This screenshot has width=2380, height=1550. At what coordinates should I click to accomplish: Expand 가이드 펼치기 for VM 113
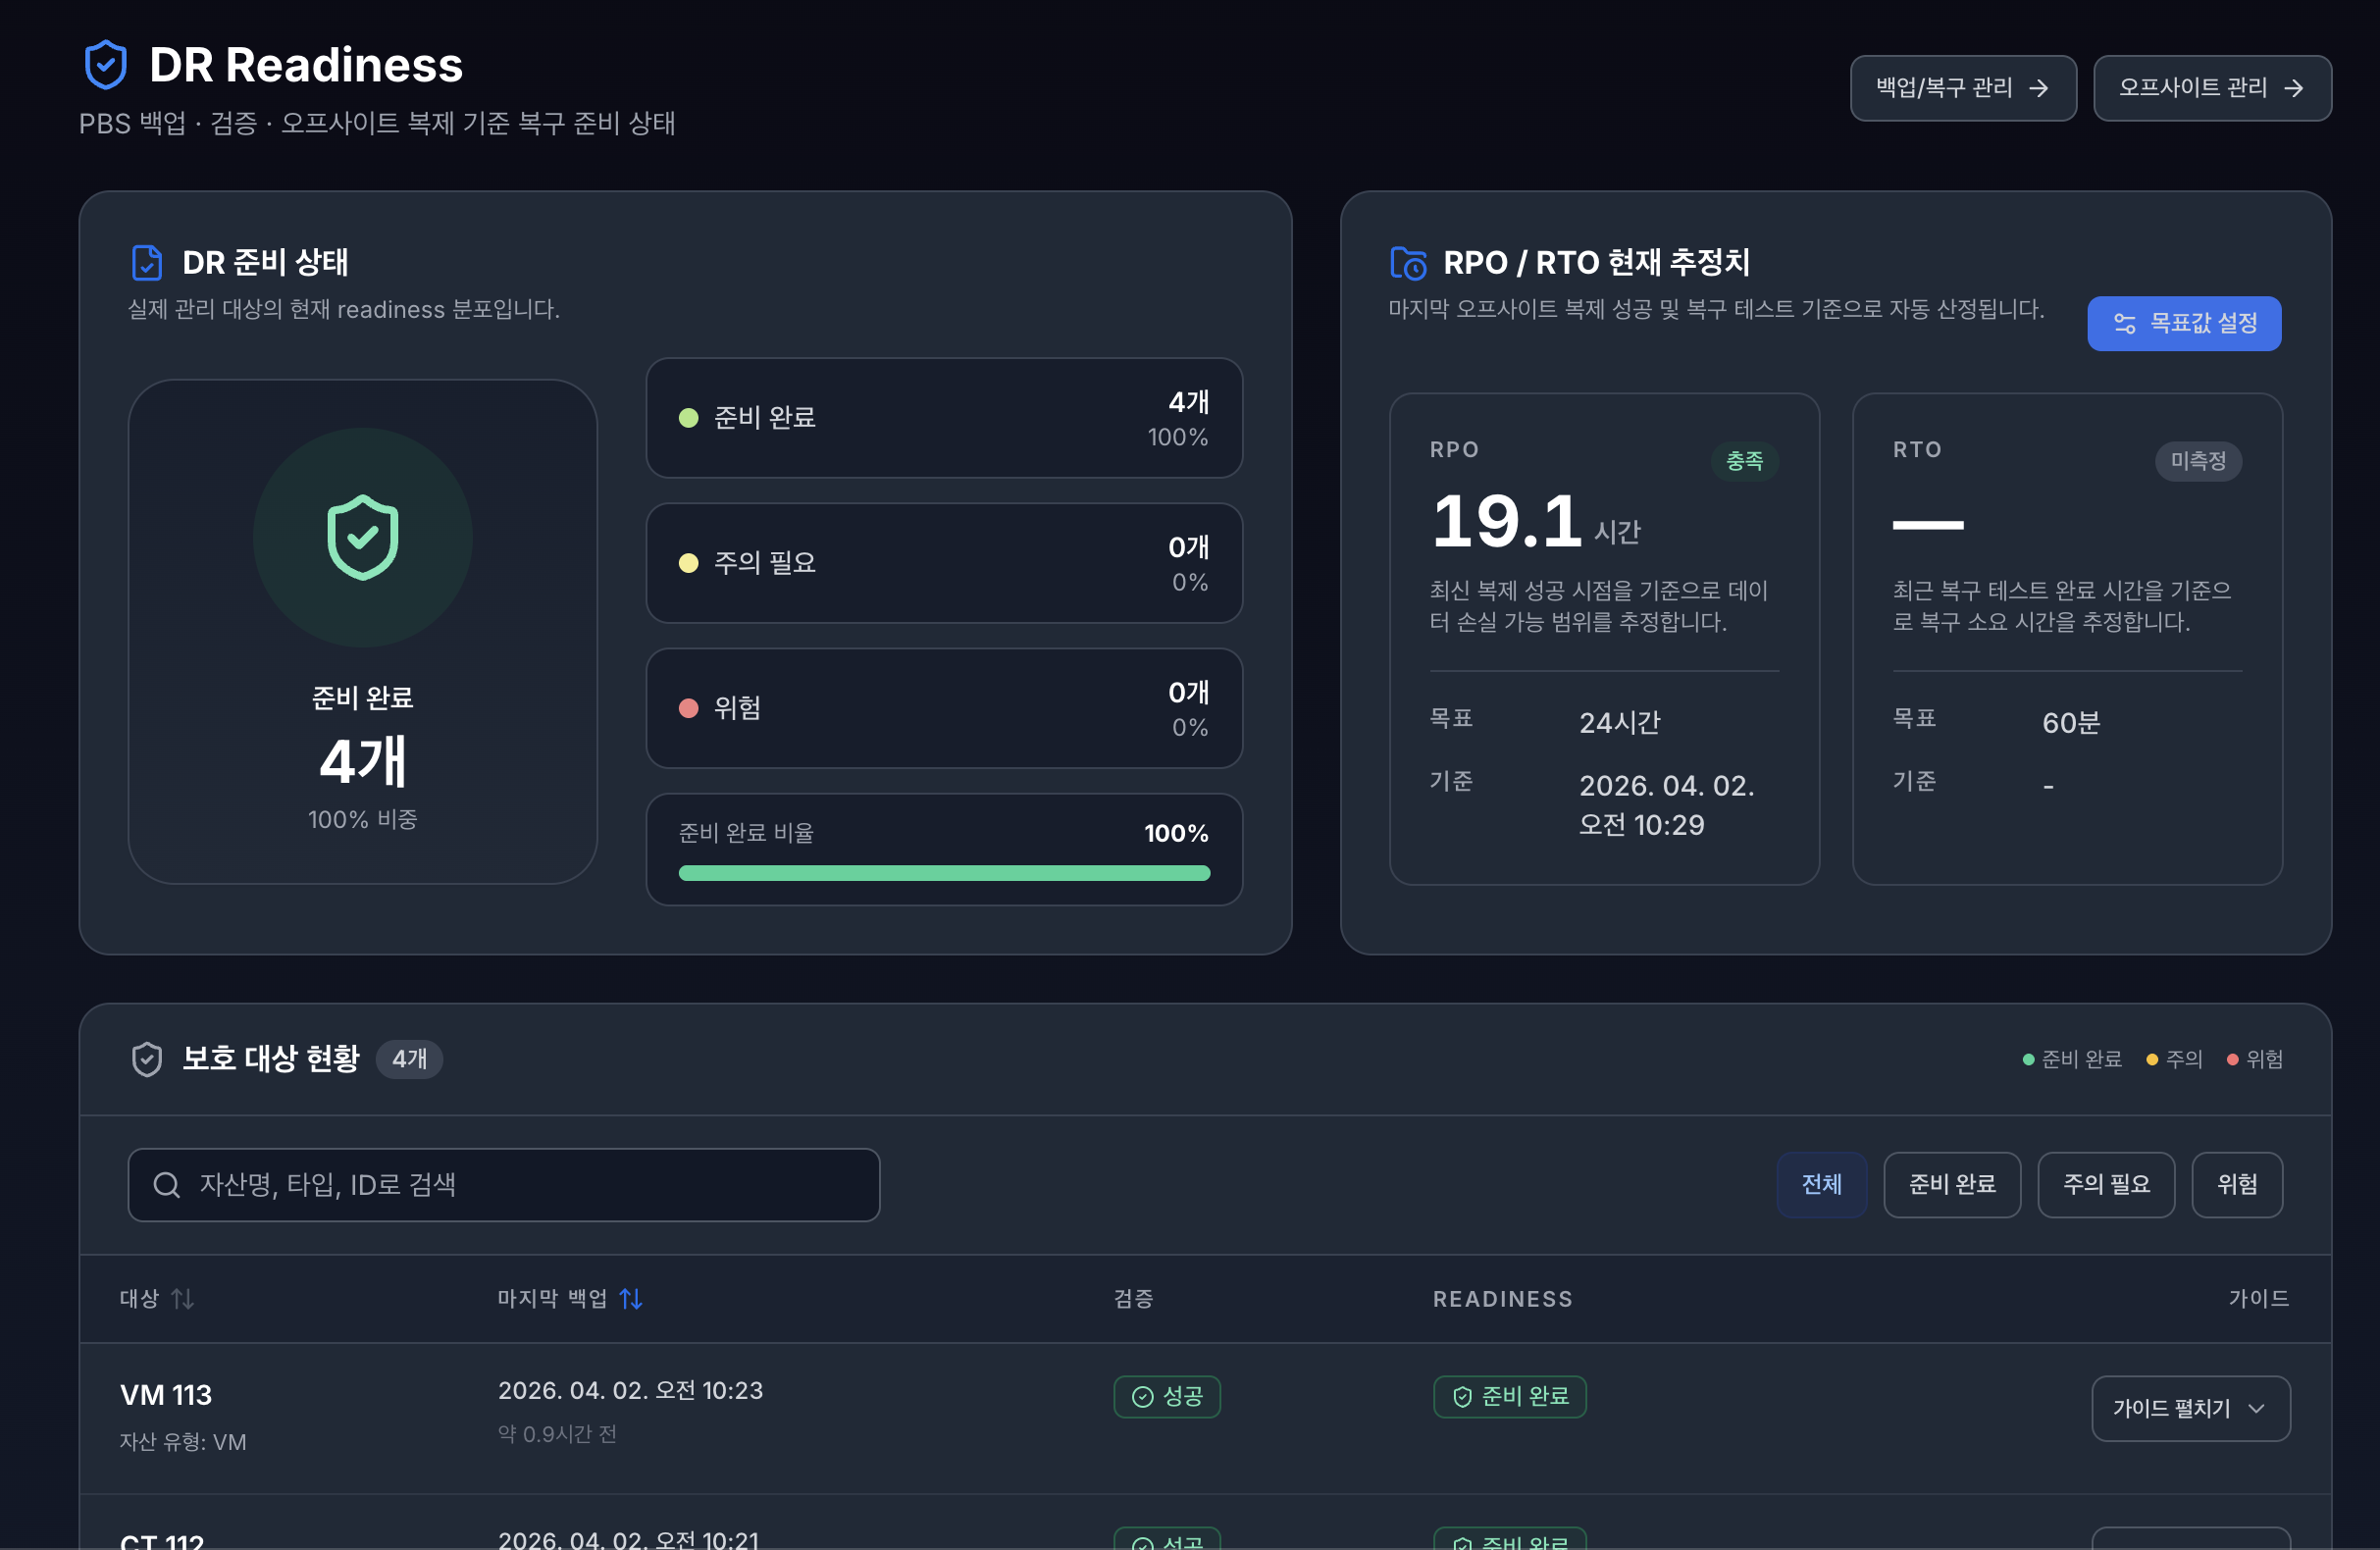pos(2190,1408)
